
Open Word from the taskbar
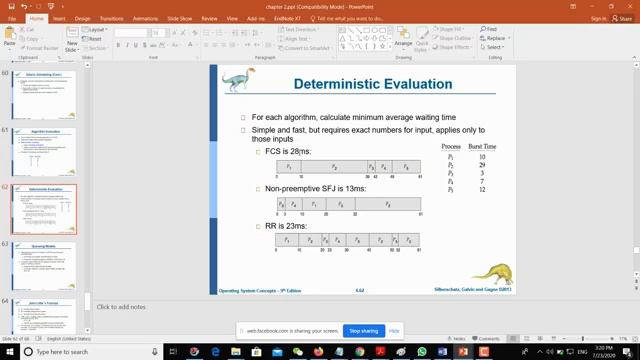442,351
